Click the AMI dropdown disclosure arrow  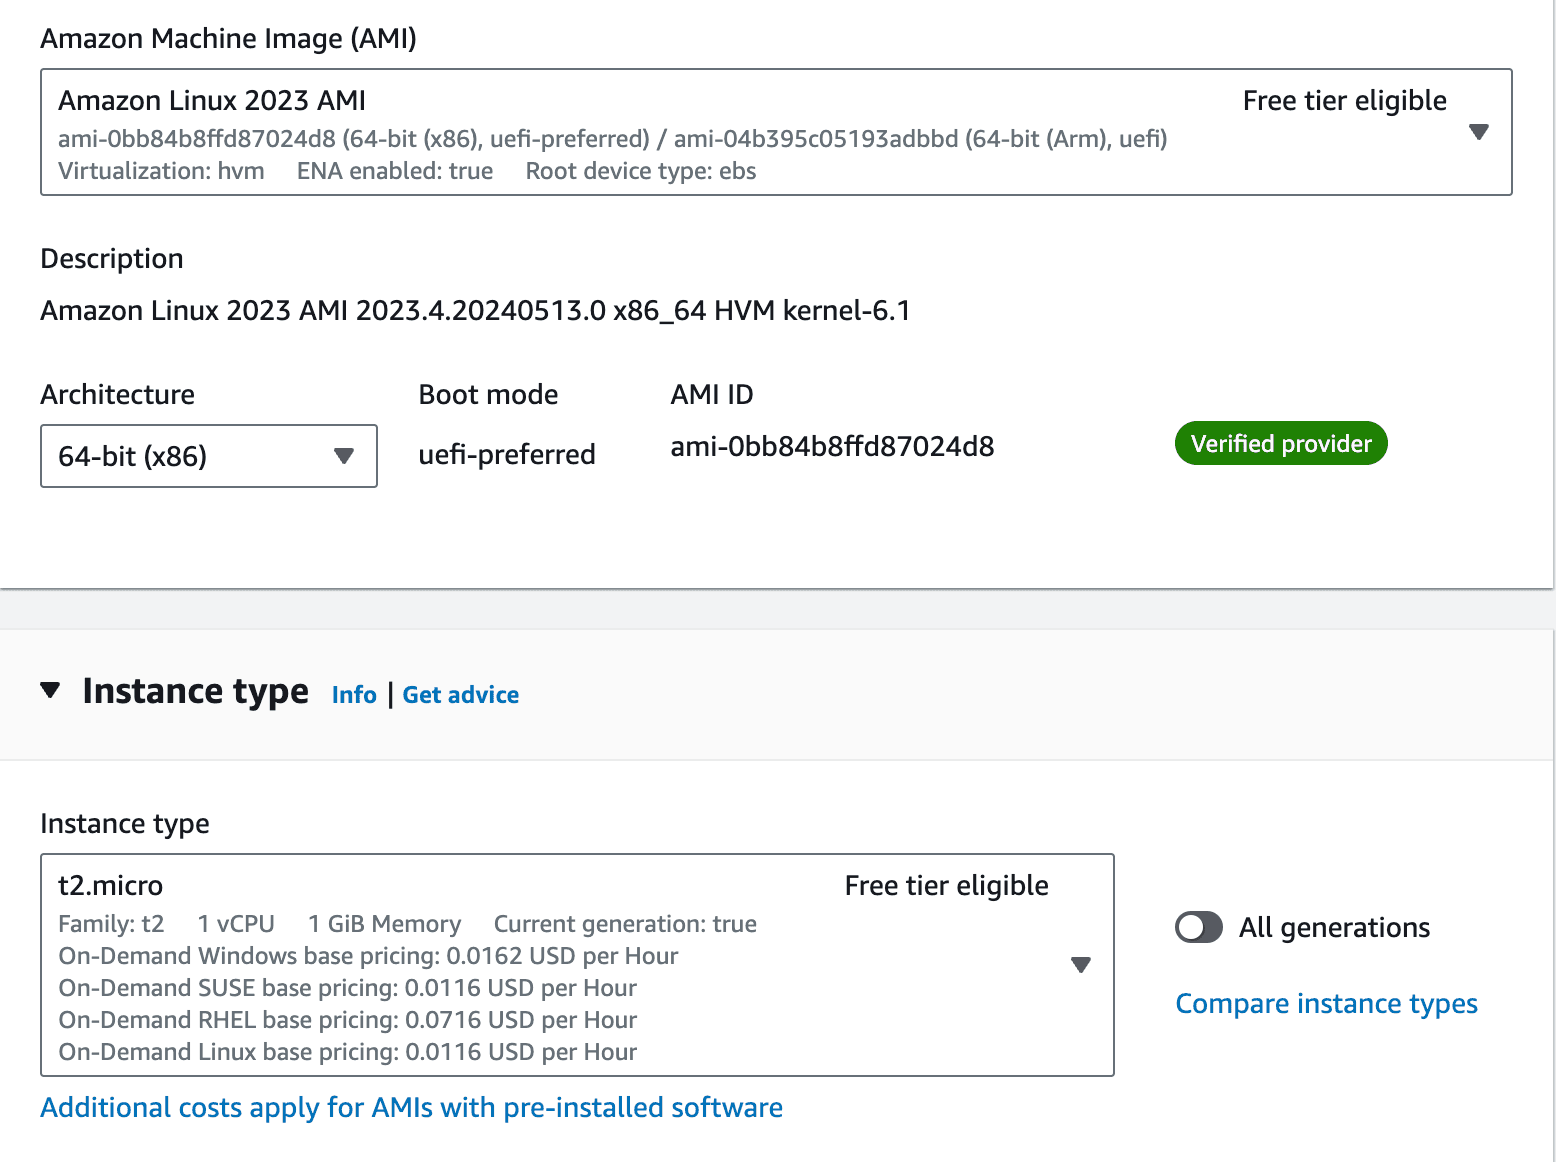pos(1479,131)
